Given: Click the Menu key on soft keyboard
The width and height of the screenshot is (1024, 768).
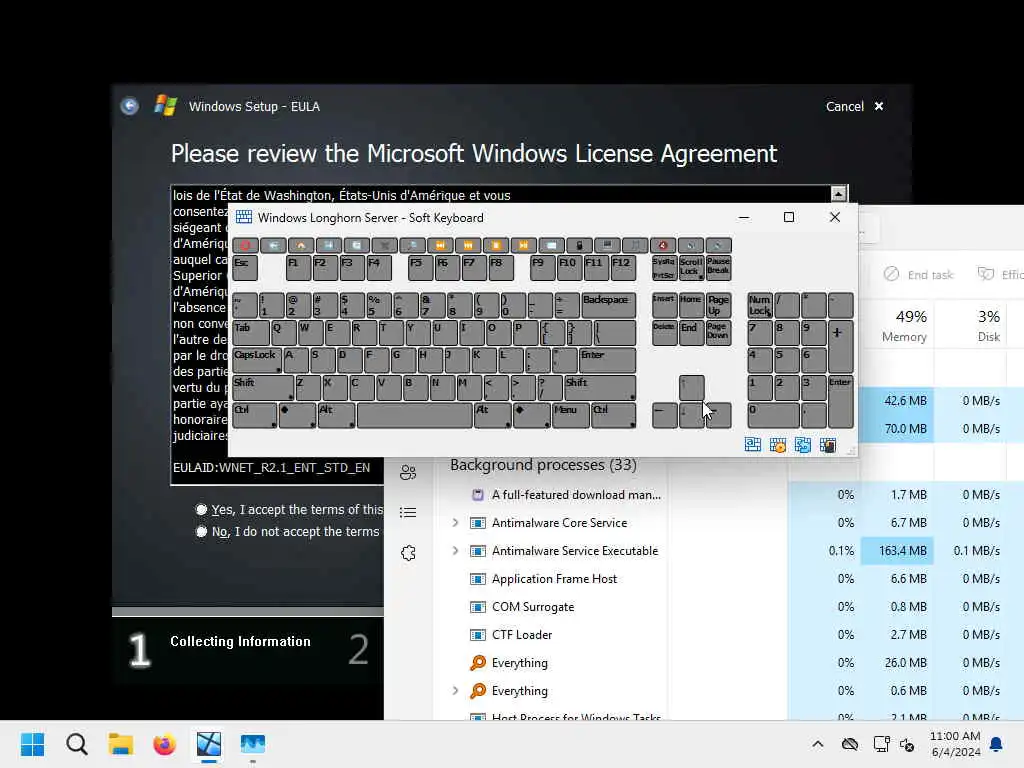Looking at the screenshot, I should tap(570, 416).
